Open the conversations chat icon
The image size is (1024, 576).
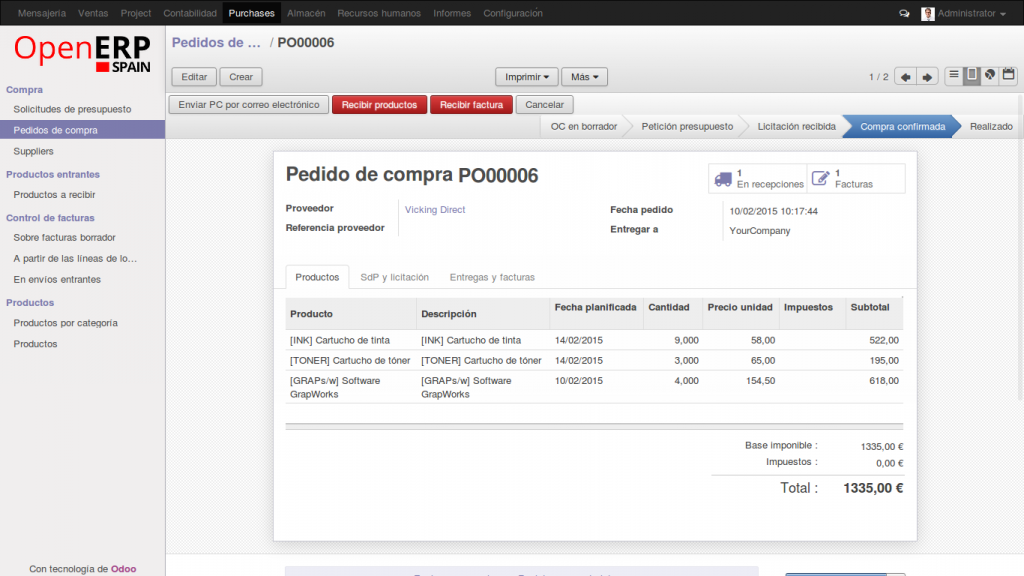tap(904, 13)
